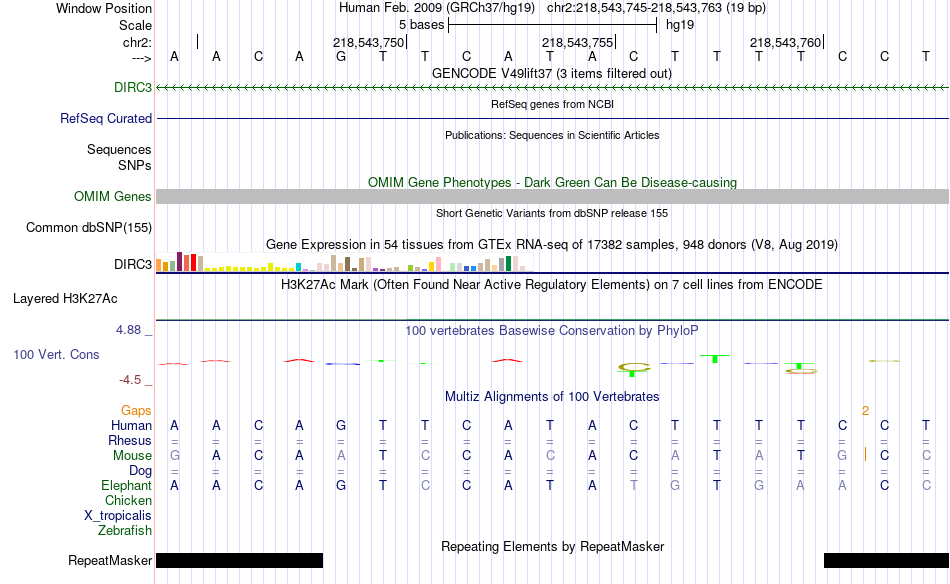Click the 218,543,760 ruler coordinate

[x=785, y=42]
